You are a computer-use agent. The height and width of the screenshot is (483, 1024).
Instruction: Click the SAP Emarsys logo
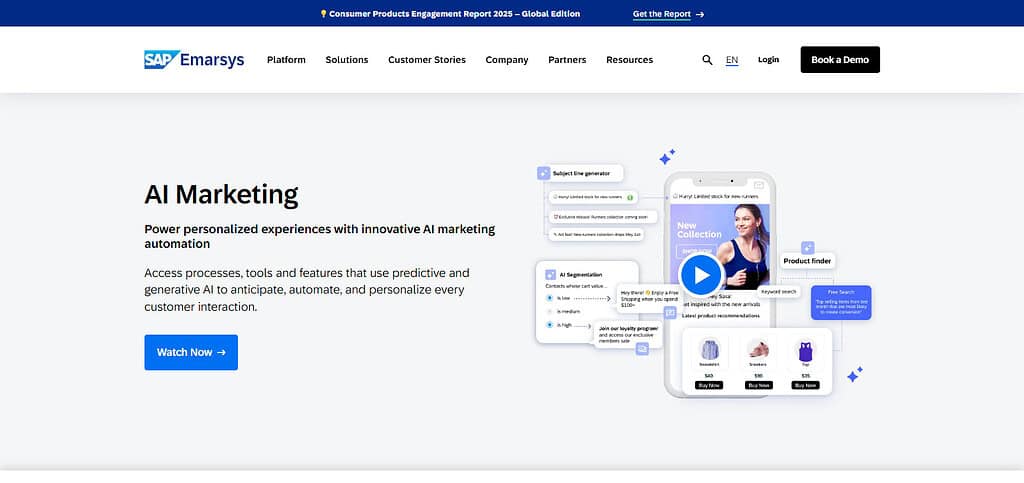point(194,59)
